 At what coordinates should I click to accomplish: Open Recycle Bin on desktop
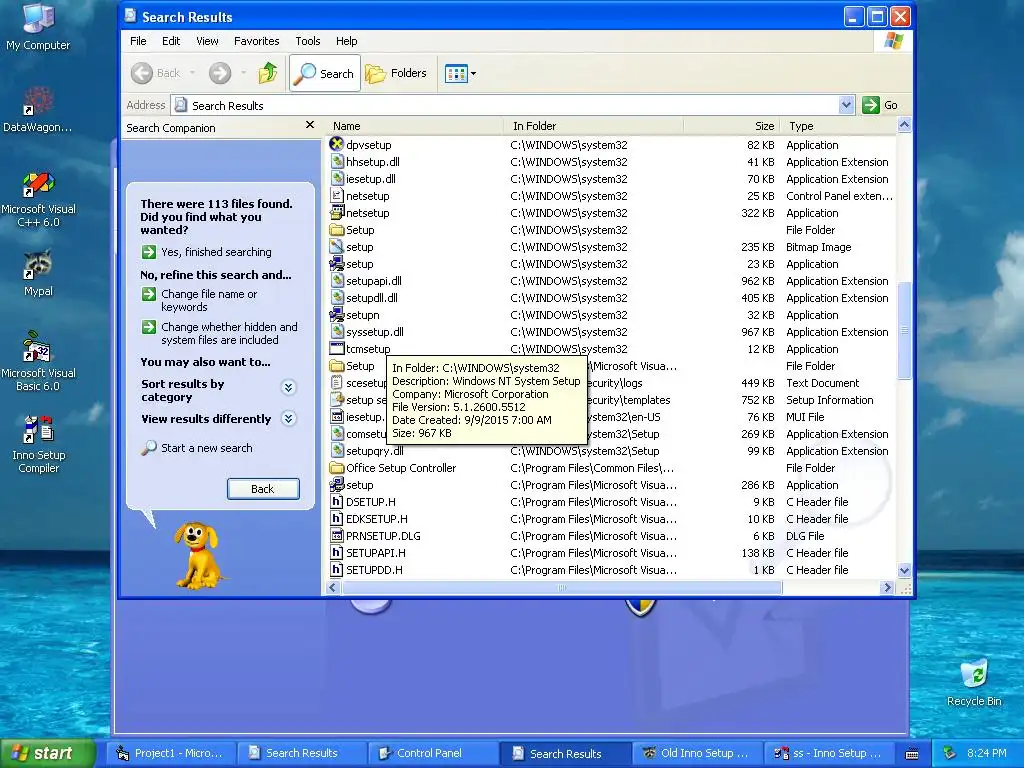tap(974, 682)
